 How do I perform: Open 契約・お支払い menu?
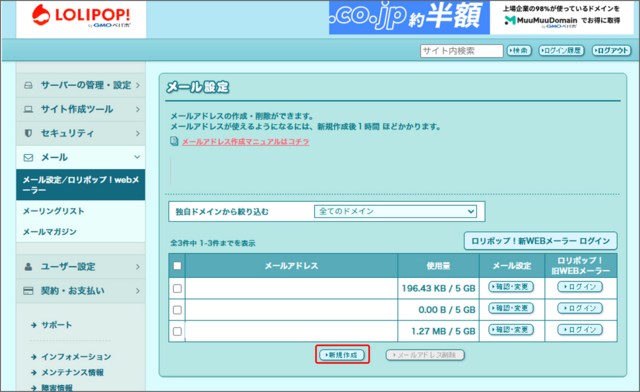(x=81, y=291)
